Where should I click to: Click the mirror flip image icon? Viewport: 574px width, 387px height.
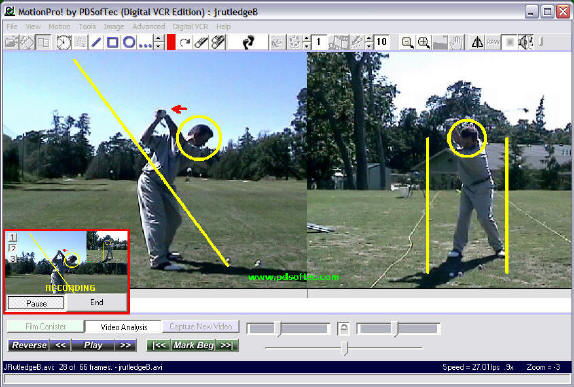point(477,42)
